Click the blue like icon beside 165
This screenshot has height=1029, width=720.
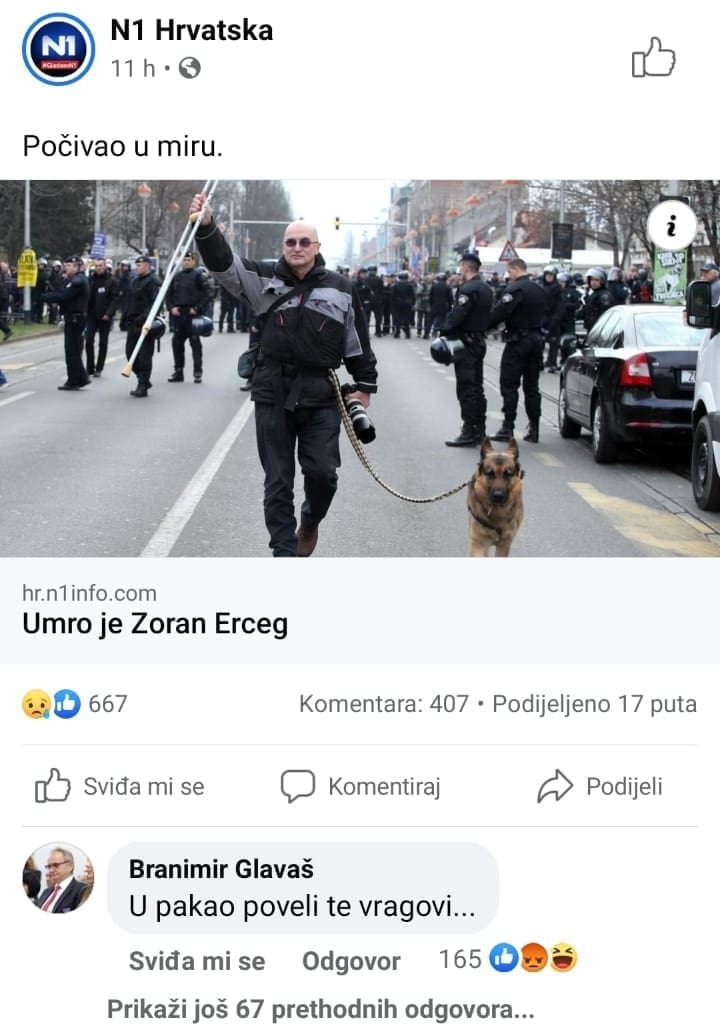click(504, 959)
